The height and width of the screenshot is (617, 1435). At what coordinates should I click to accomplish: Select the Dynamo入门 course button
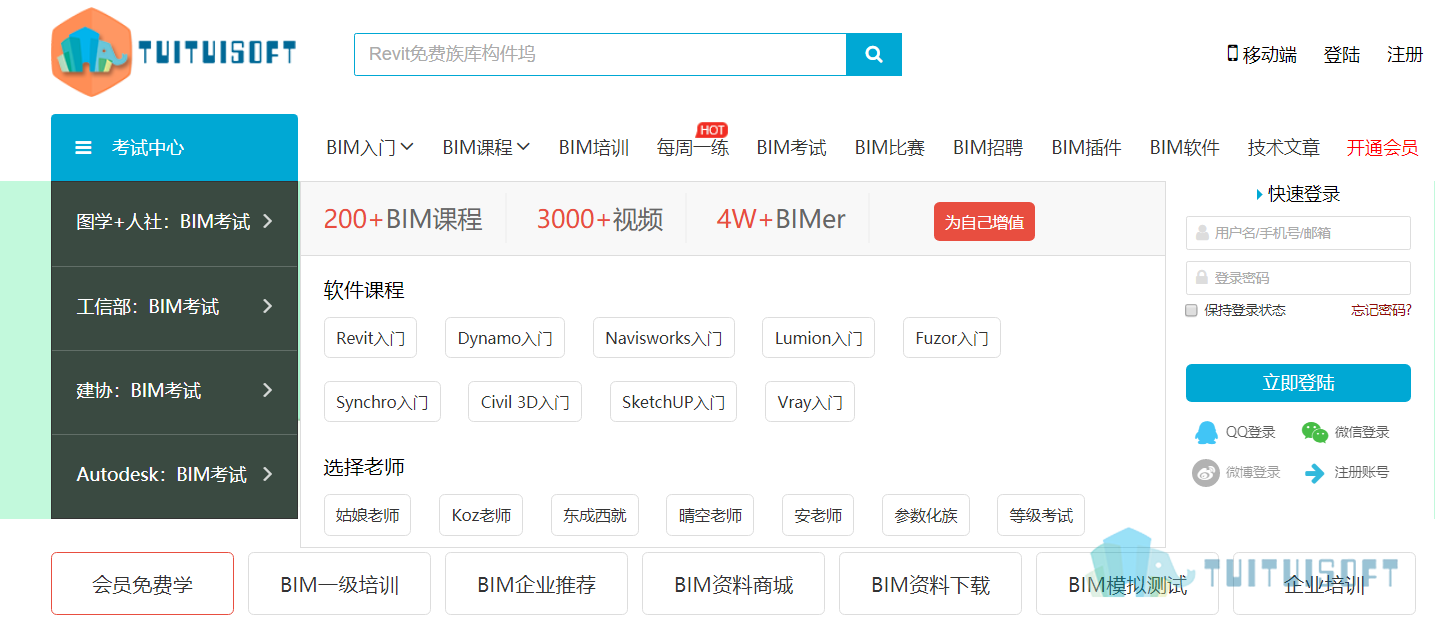coord(505,338)
